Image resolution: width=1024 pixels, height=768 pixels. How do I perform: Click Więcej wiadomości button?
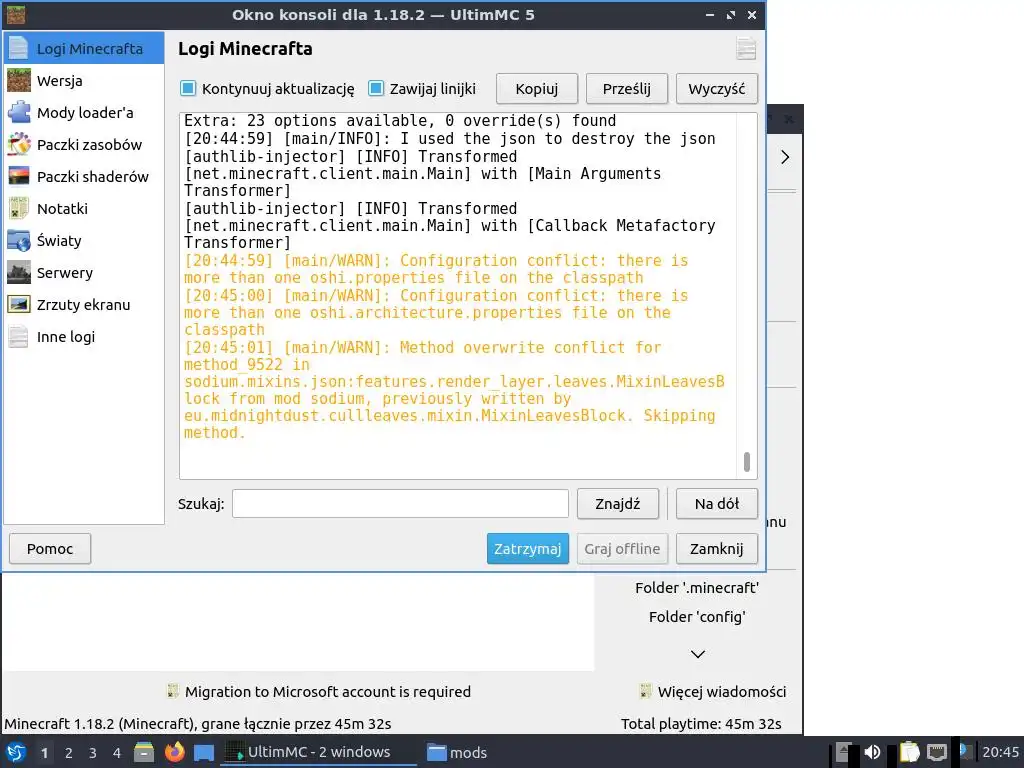click(x=722, y=692)
